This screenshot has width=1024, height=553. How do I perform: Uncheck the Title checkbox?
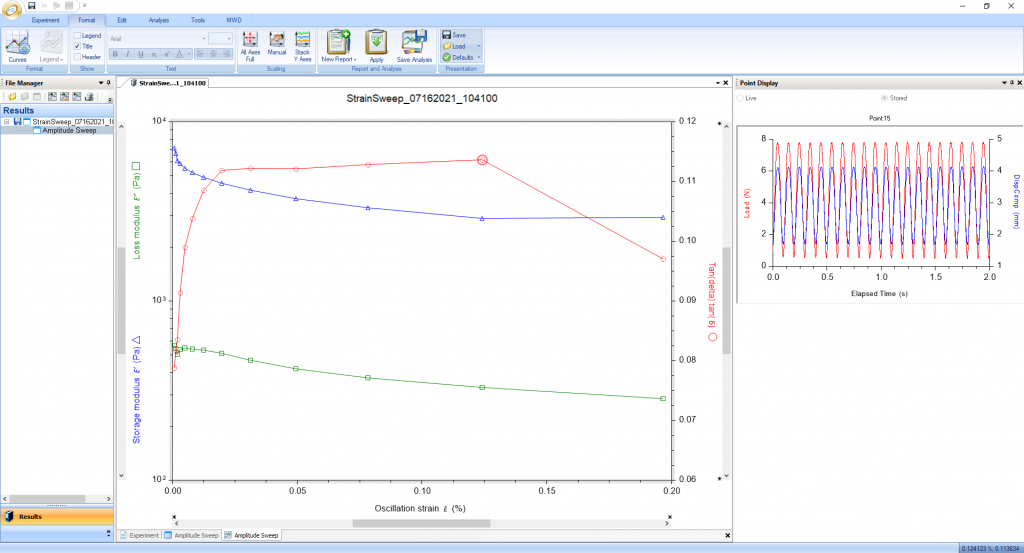point(77,46)
